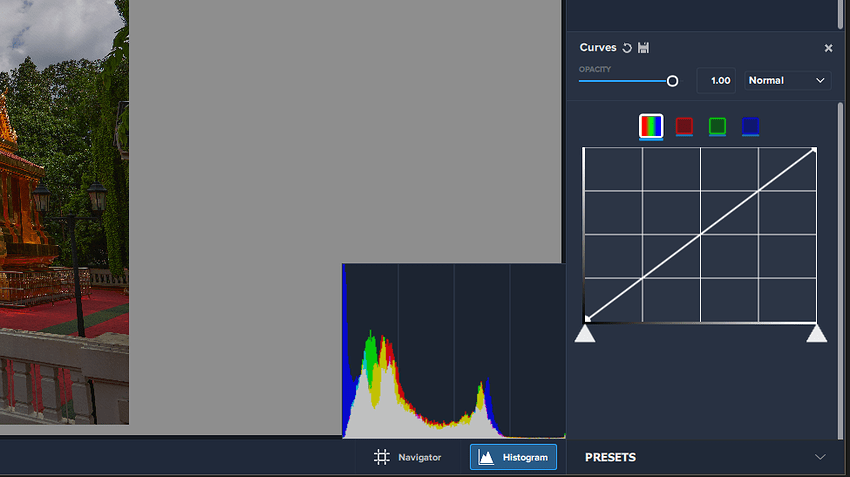Save the Curves preset with disk icon
The image size is (850, 477).
(x=643, y=48)
